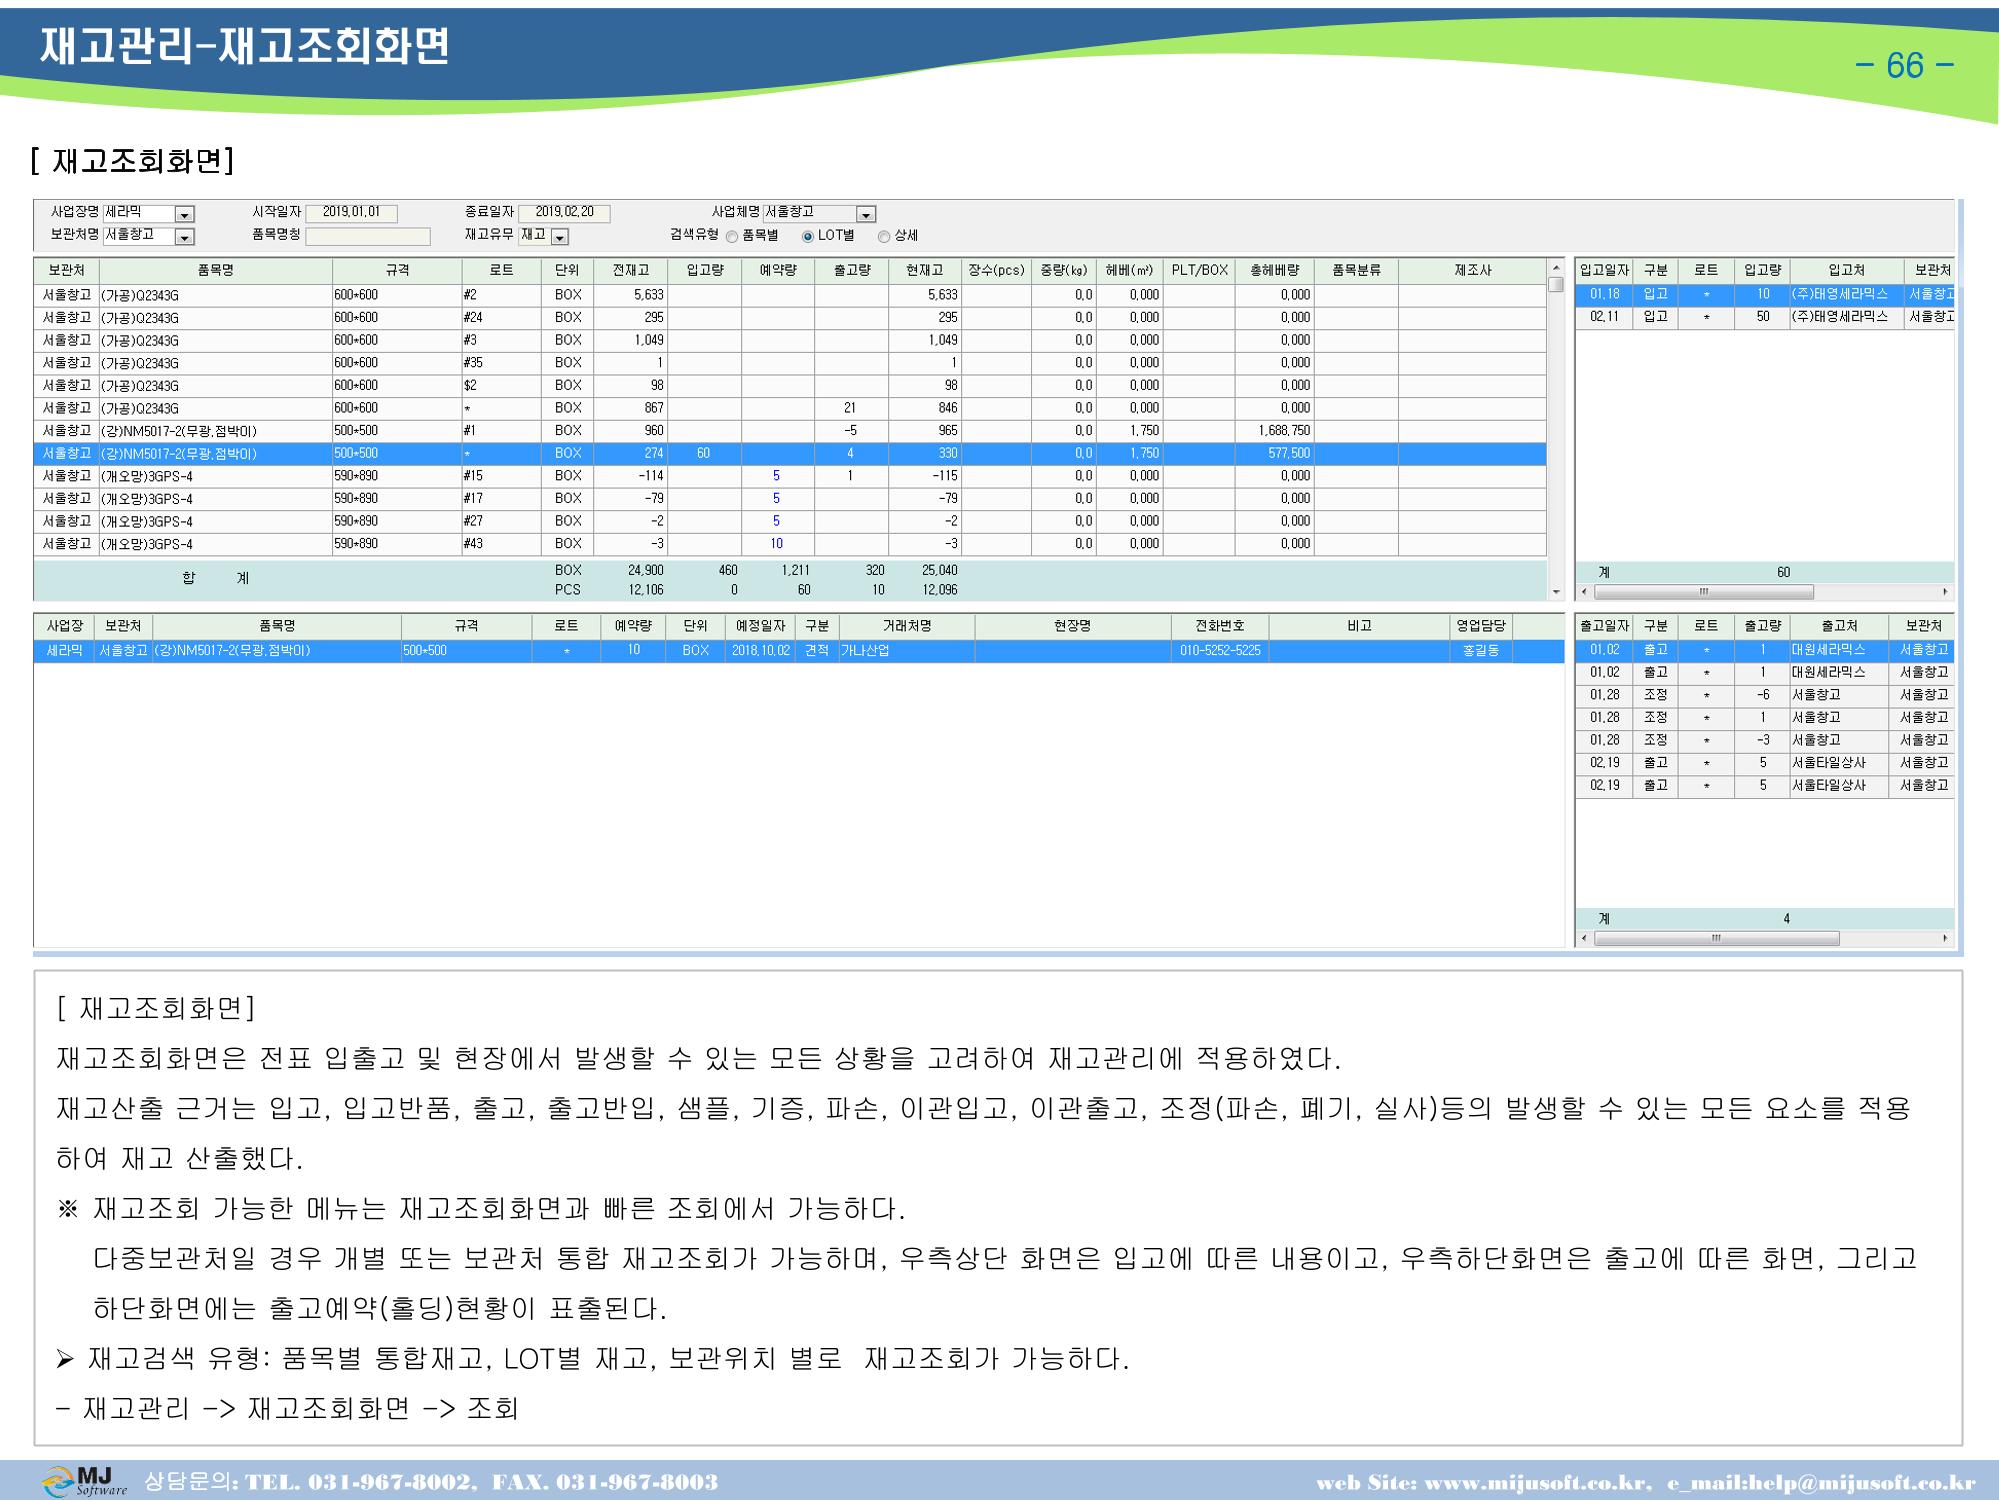
Task: Select the (가공)Q2343G row with lot $2
Action: pyautogui.click(x=790, y=386)
